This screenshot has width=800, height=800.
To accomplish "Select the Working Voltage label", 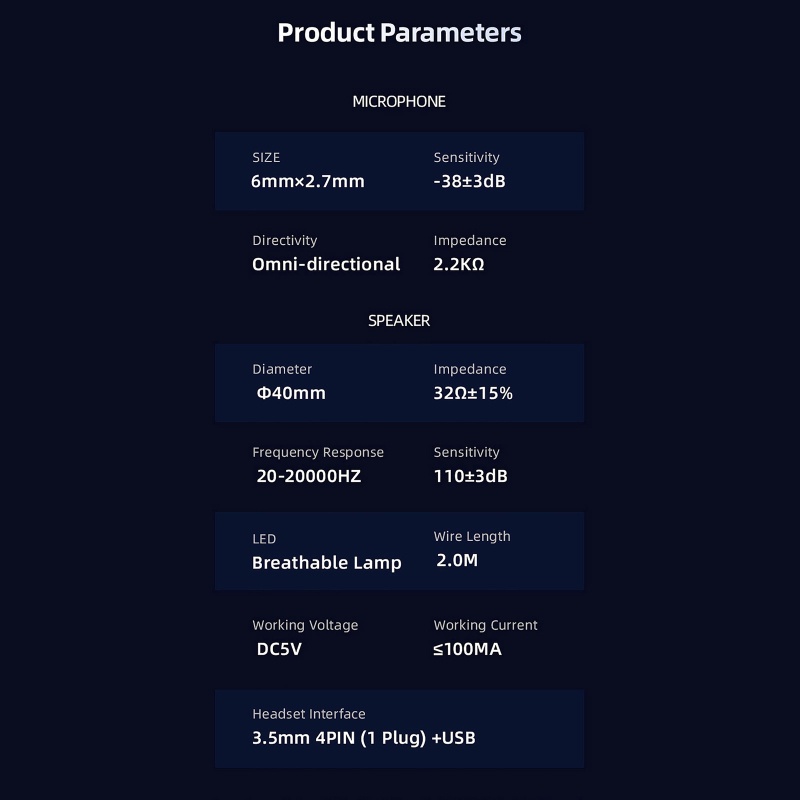I will (x=305, y=625).
